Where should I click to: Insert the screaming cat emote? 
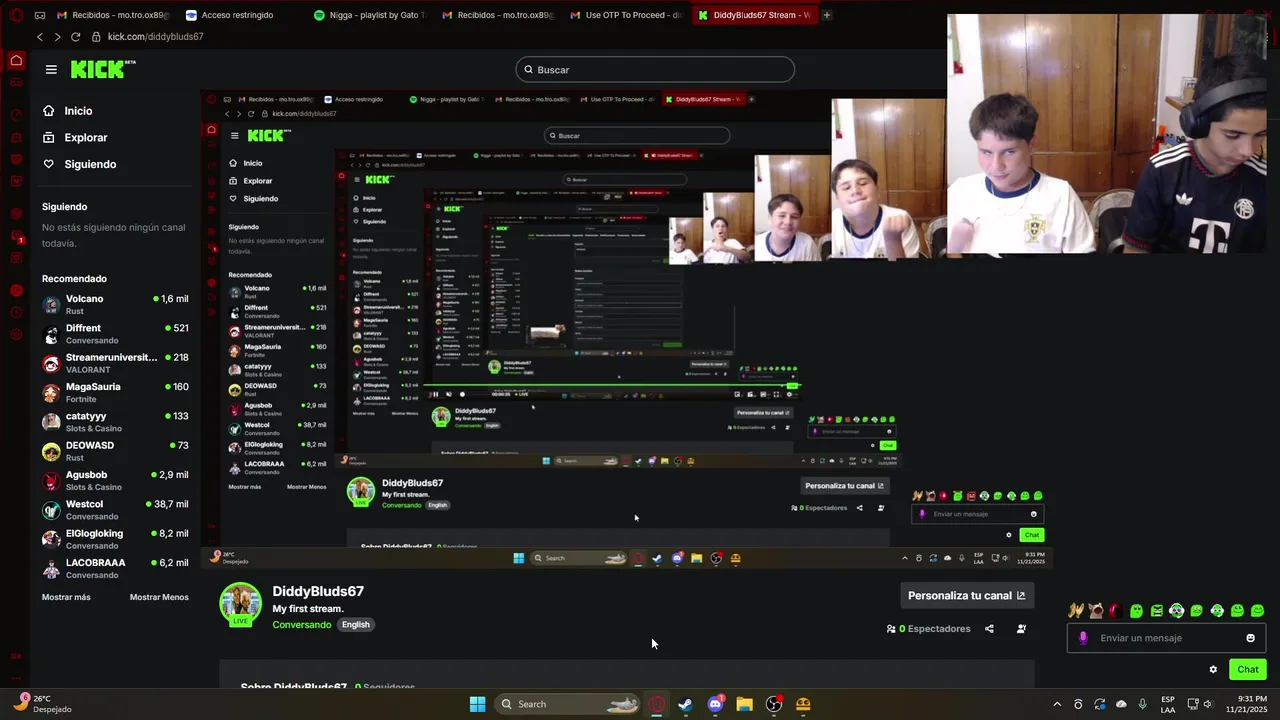click(x=1096, y=611)
